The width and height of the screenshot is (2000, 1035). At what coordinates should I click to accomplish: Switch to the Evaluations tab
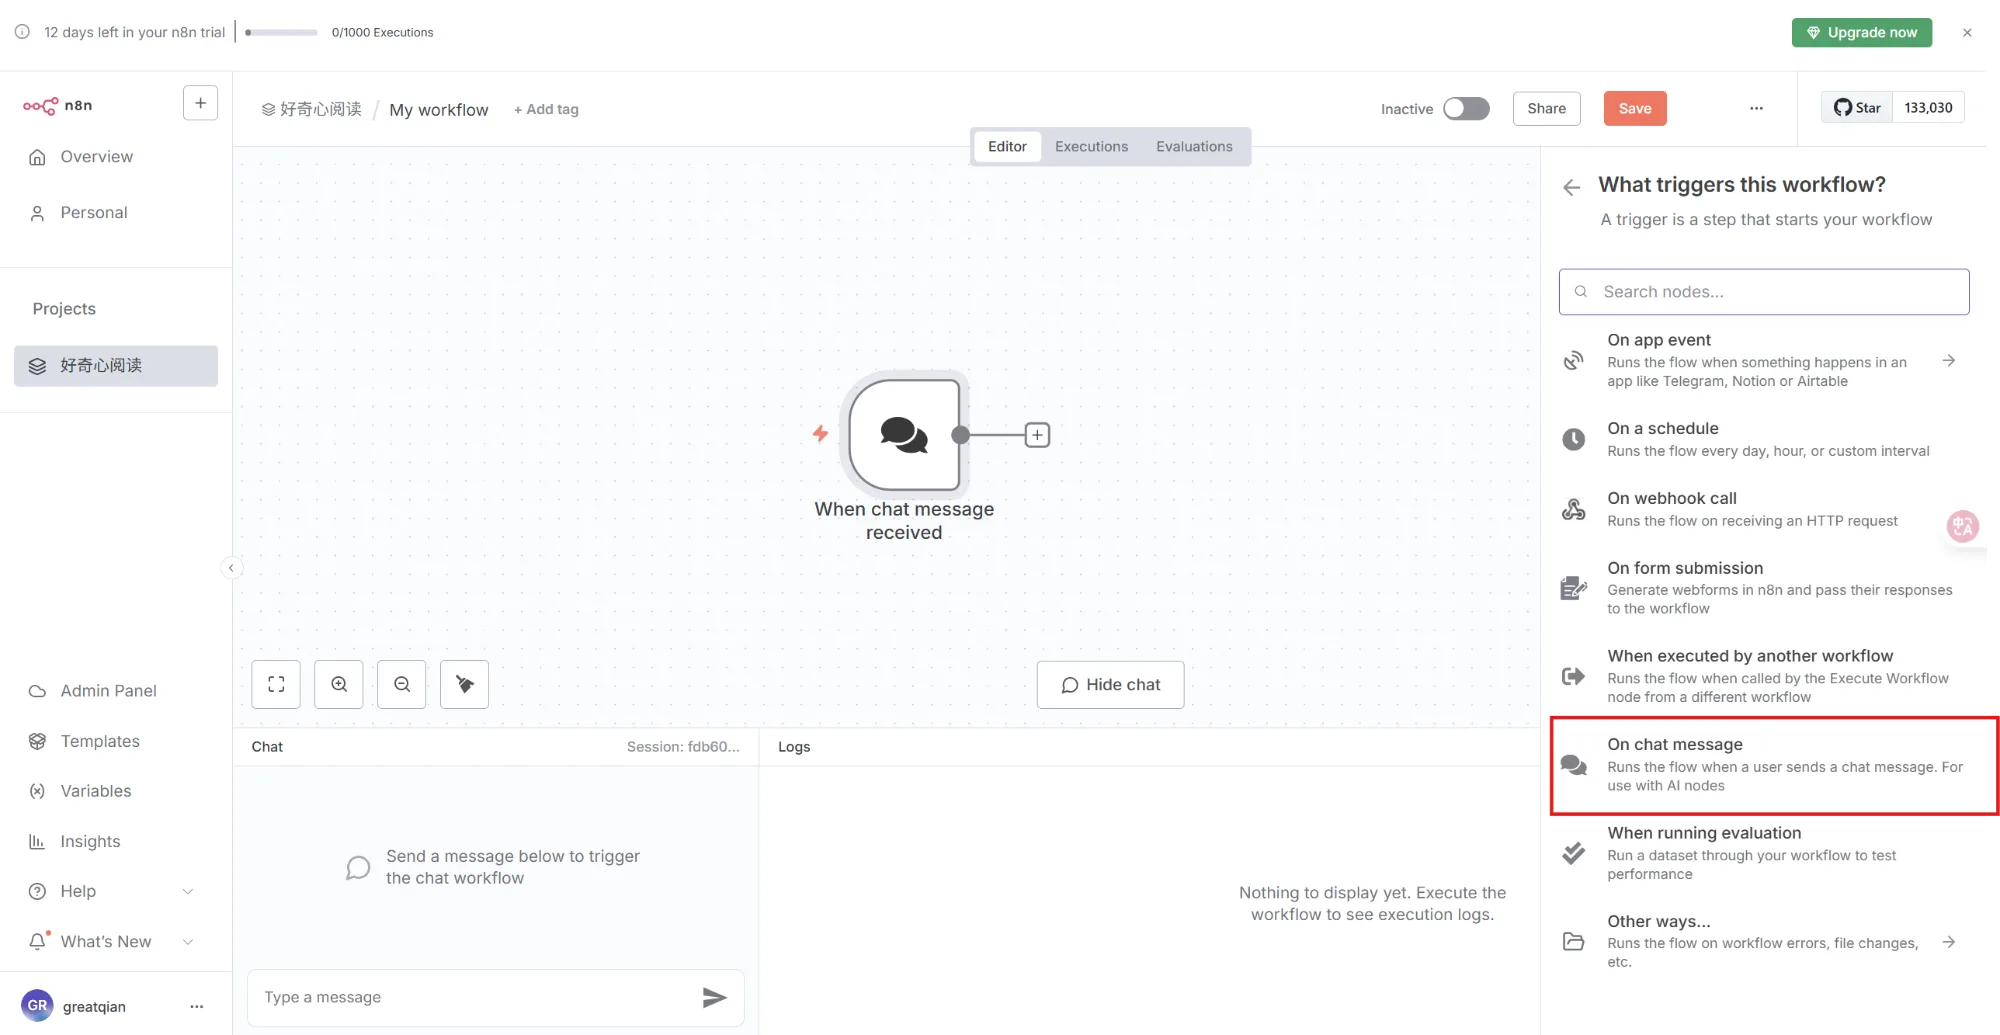[x=1194, y=146]
